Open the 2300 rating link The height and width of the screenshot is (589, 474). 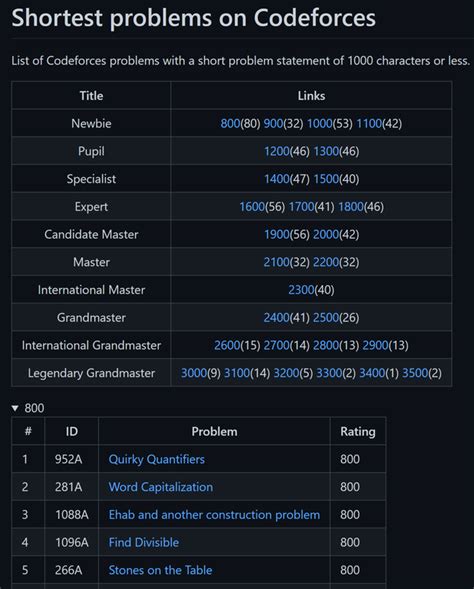pyautogui.click(x=301, y=290)
